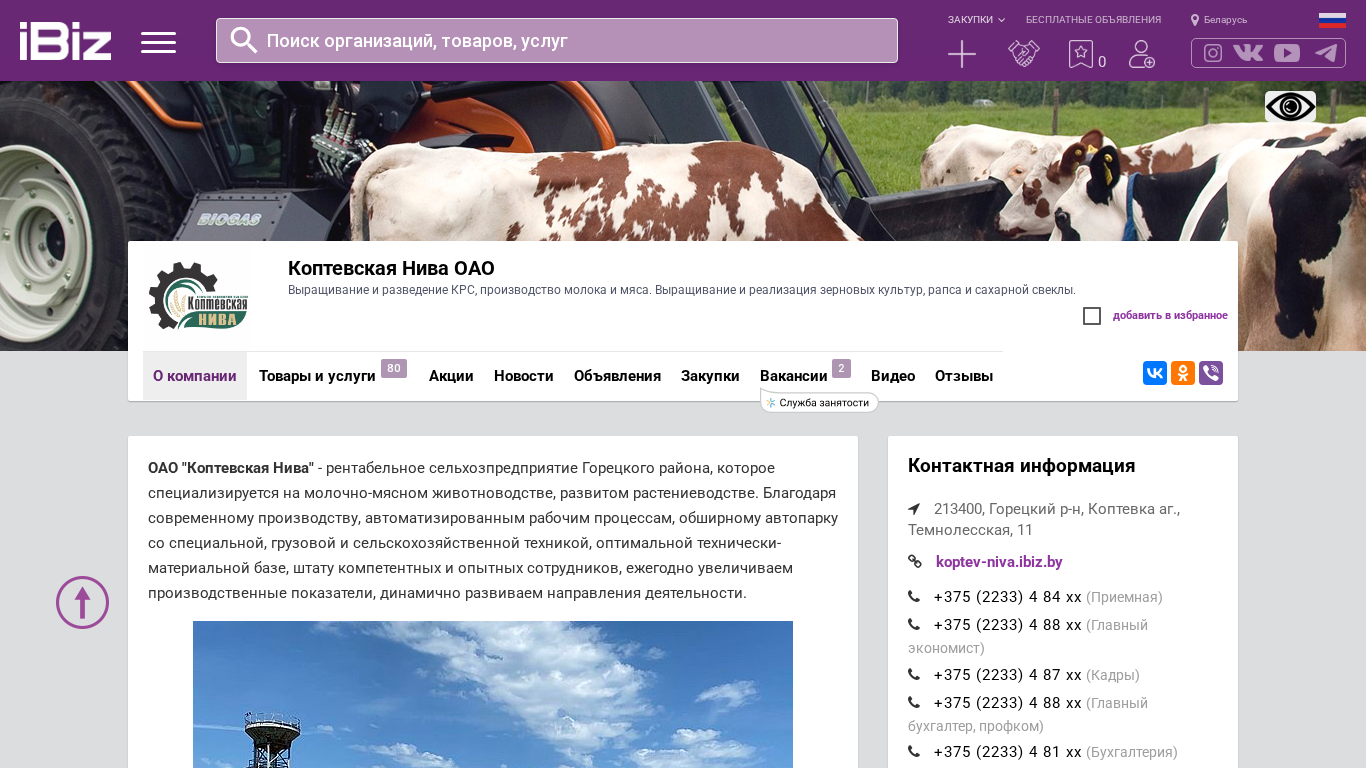
Task: Open the Telegram icon in header
Action: click(1326, 53)
